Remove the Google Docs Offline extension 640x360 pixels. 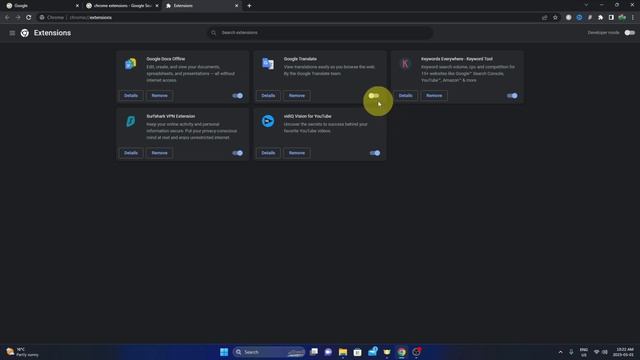[160, 96]
